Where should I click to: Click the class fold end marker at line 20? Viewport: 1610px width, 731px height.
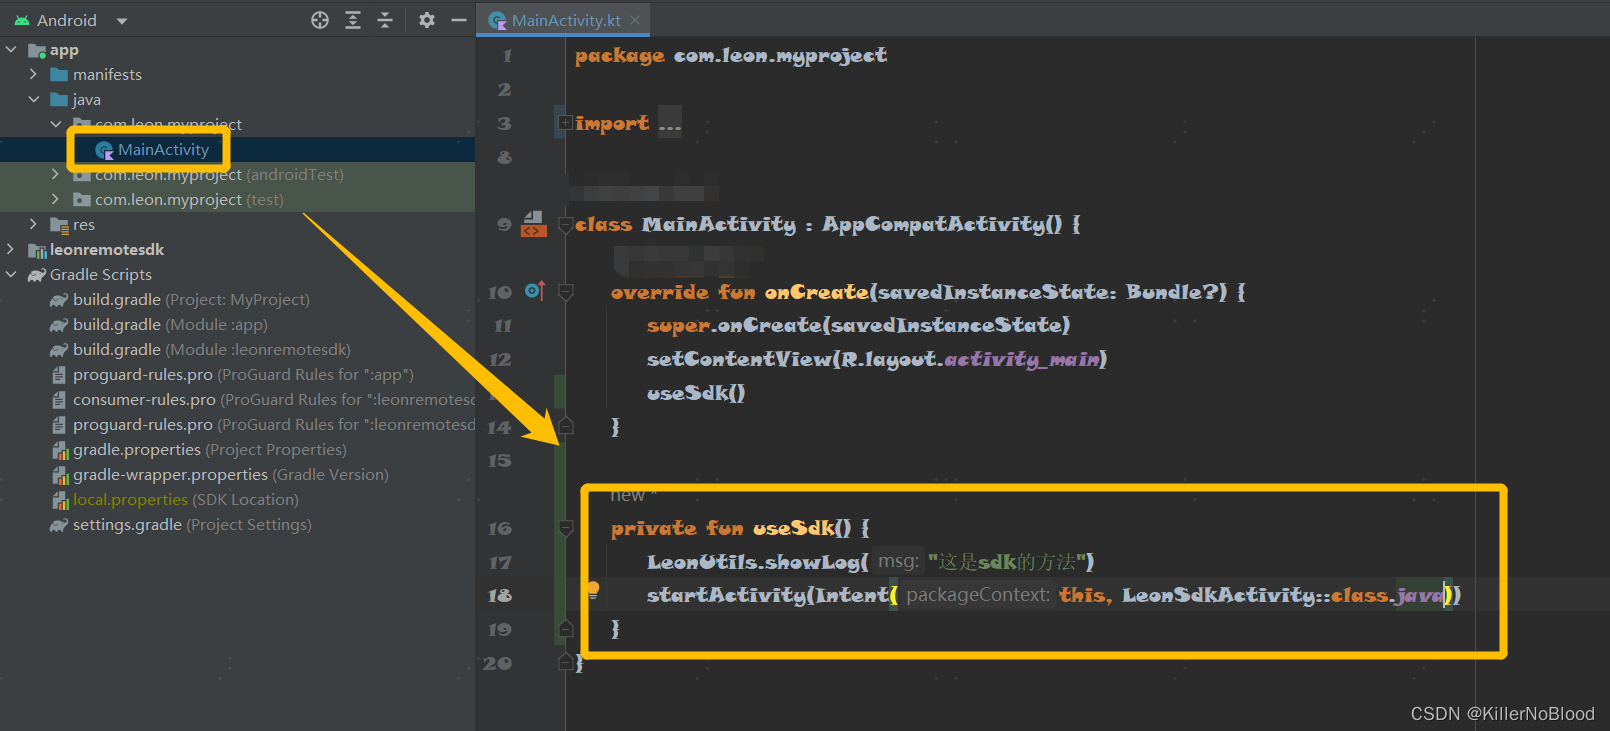(x=565, y=662)
